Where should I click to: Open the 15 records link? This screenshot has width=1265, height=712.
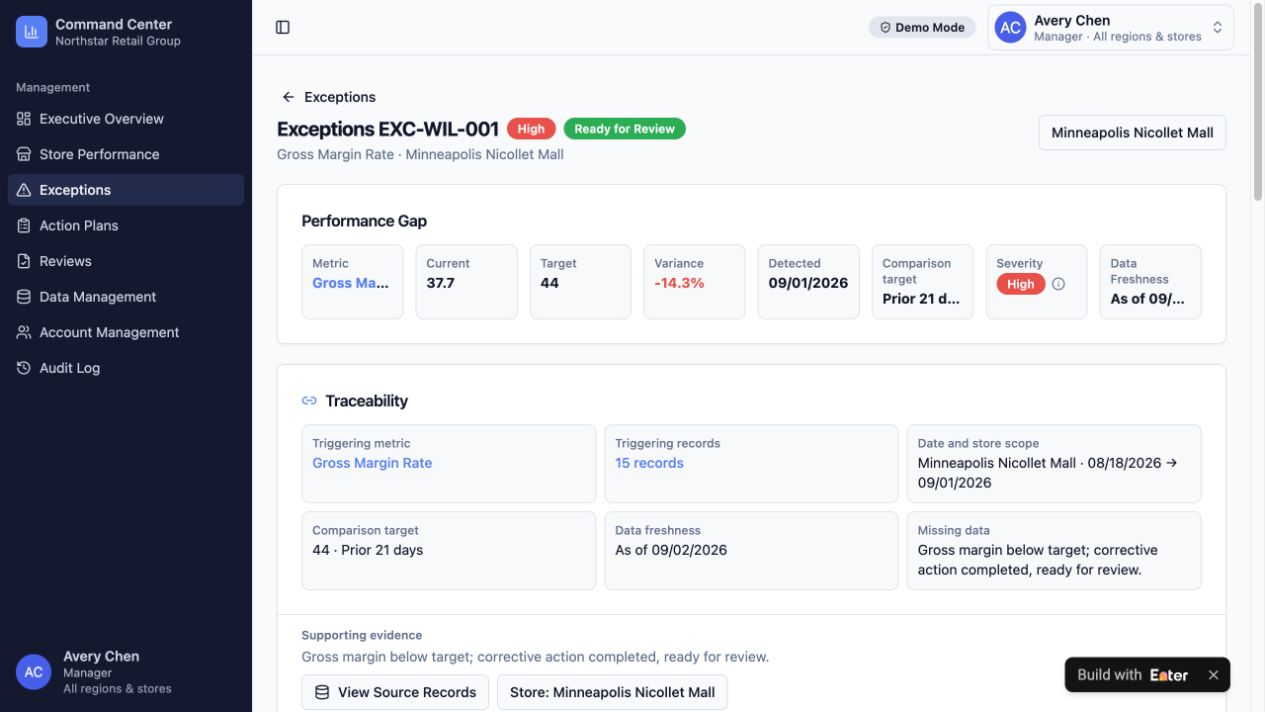pos(649,463)
